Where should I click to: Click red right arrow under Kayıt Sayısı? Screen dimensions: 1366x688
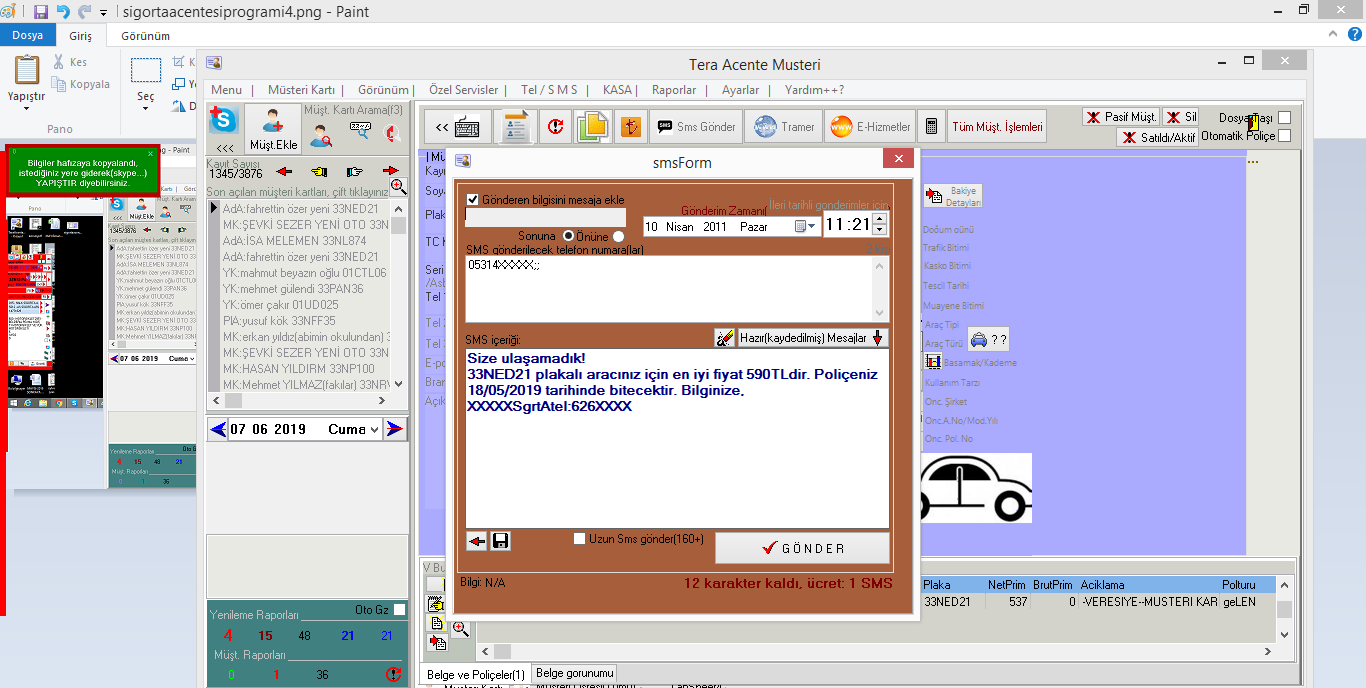pos(390,171)
